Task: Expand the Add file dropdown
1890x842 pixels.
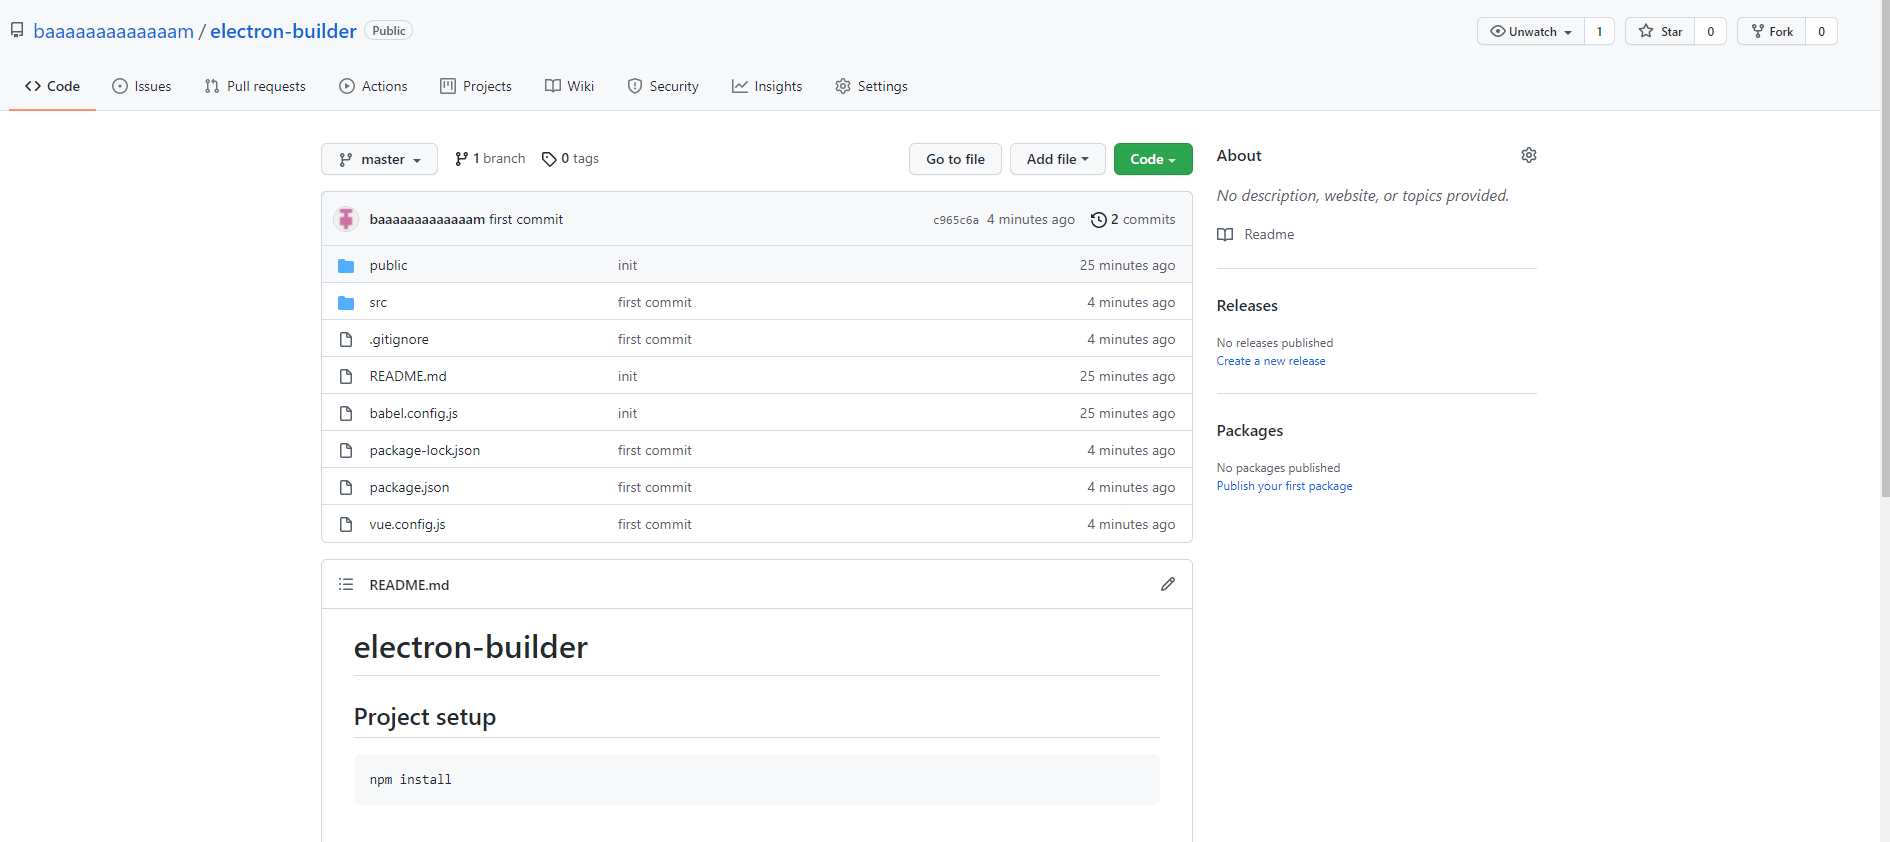Action: [x=1057, y=159]
